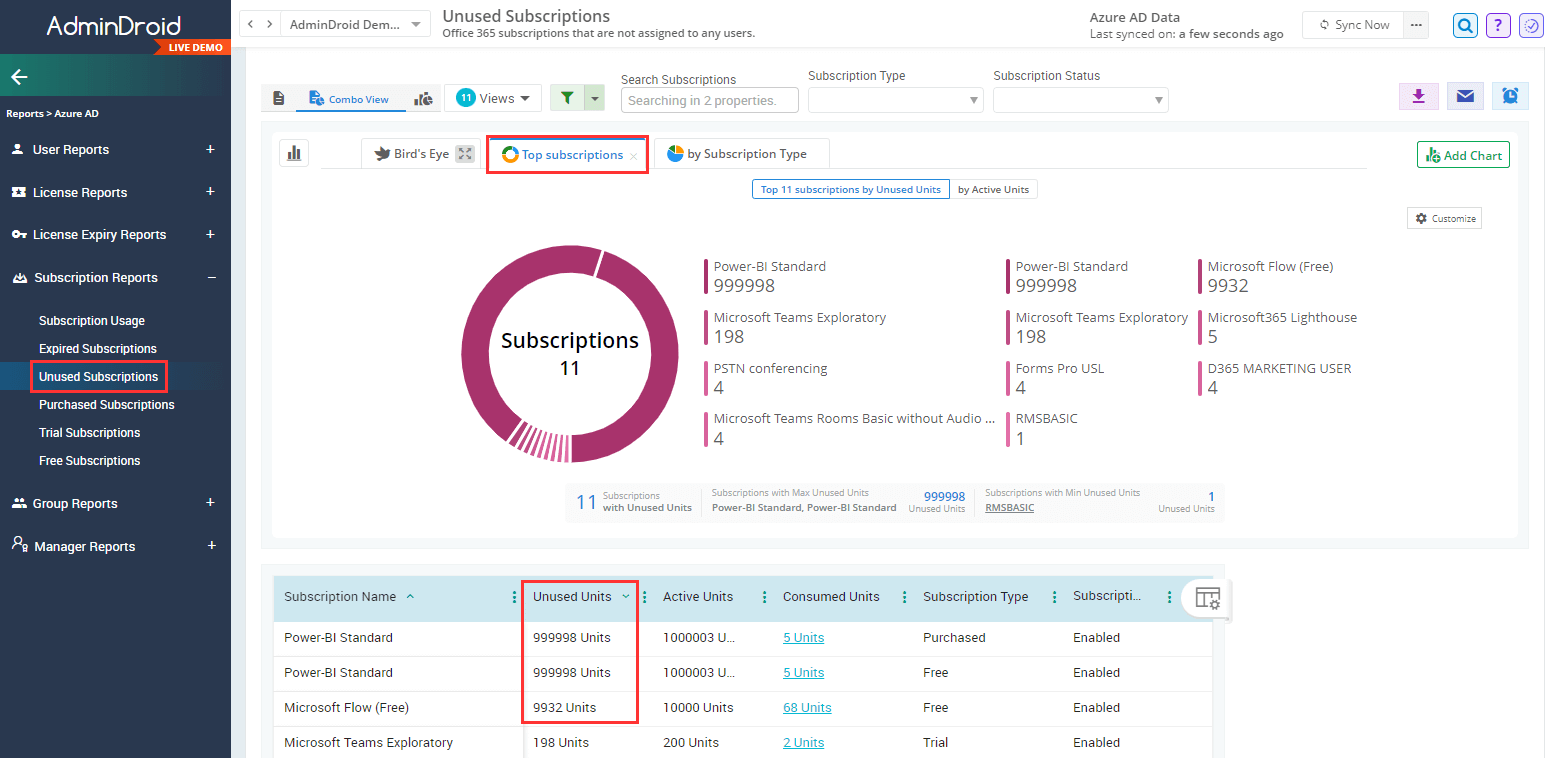Switch to Combo View mode
Image resolution: width=1545 pixels, height=758 pixels.
click(x=349, y=99)
